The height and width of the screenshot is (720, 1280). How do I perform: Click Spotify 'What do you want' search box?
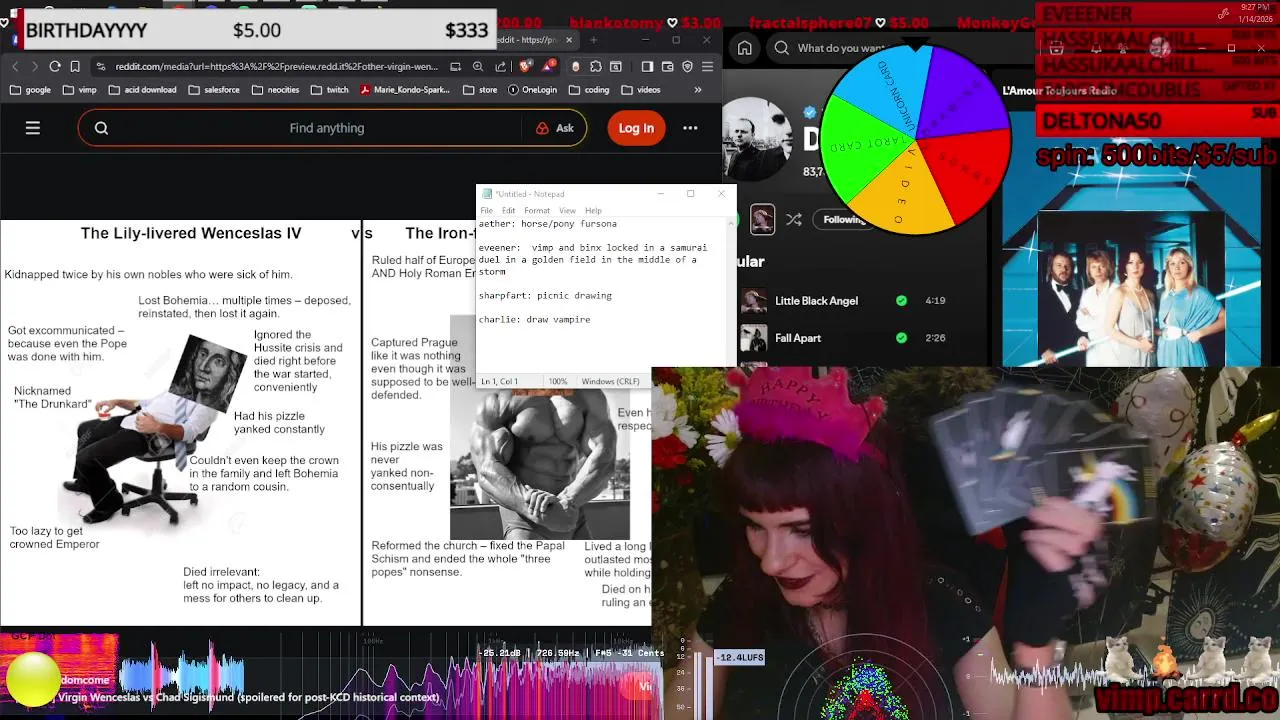[841, 48]
